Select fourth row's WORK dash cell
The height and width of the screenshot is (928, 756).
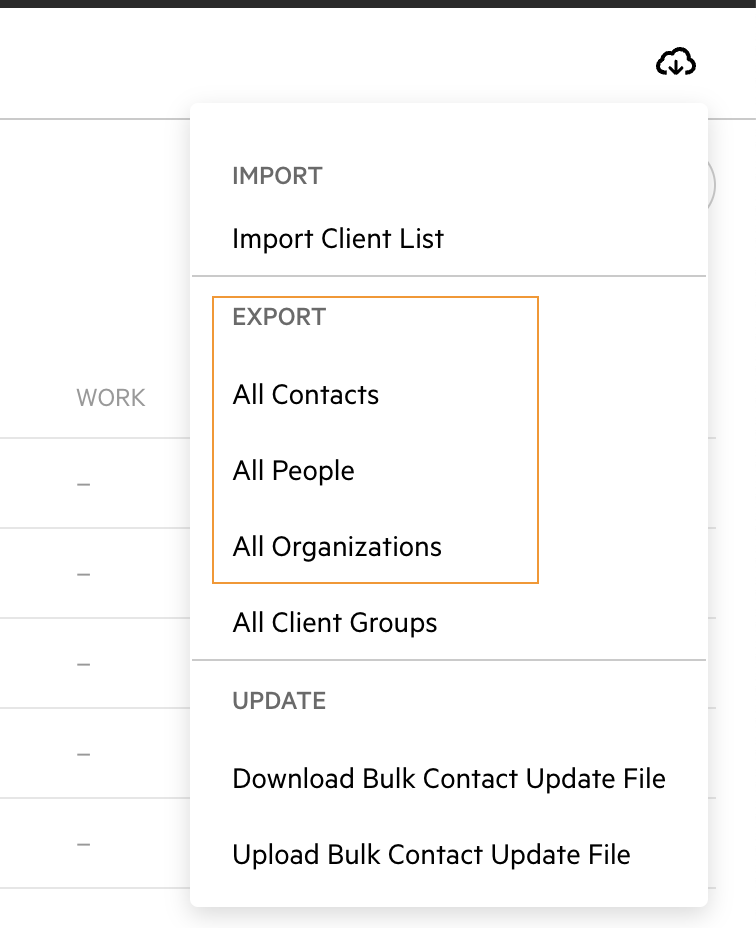click(x=83, y=754)
